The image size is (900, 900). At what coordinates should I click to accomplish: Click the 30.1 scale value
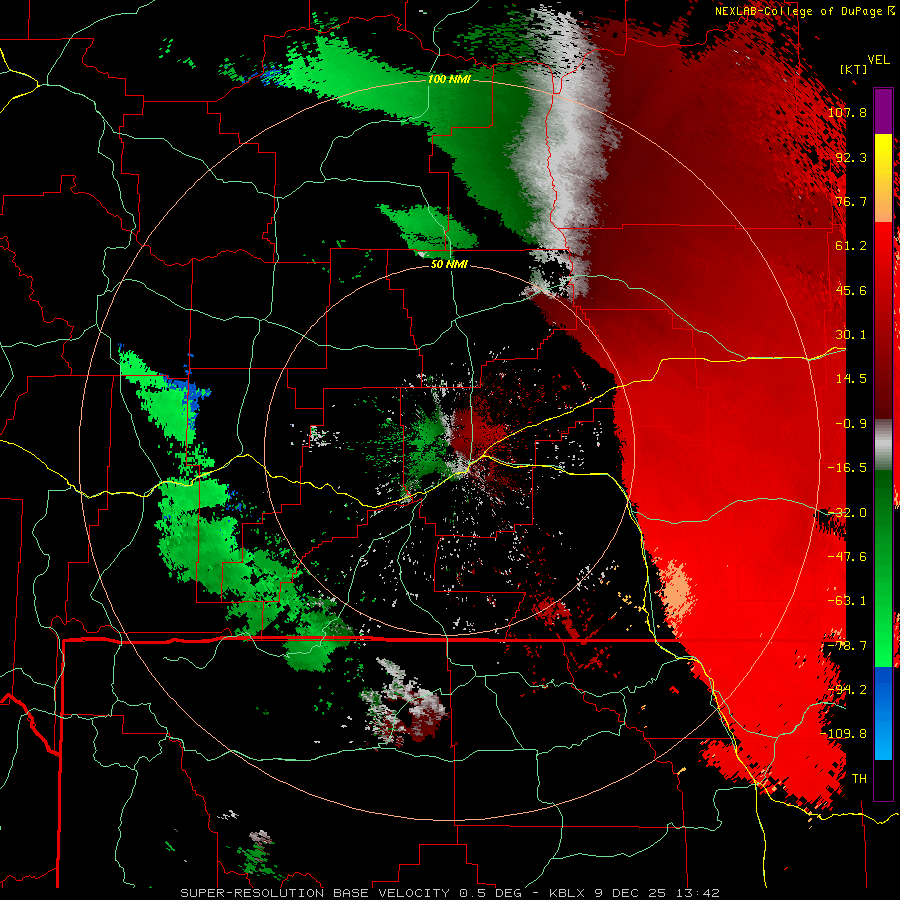(851, 335)
